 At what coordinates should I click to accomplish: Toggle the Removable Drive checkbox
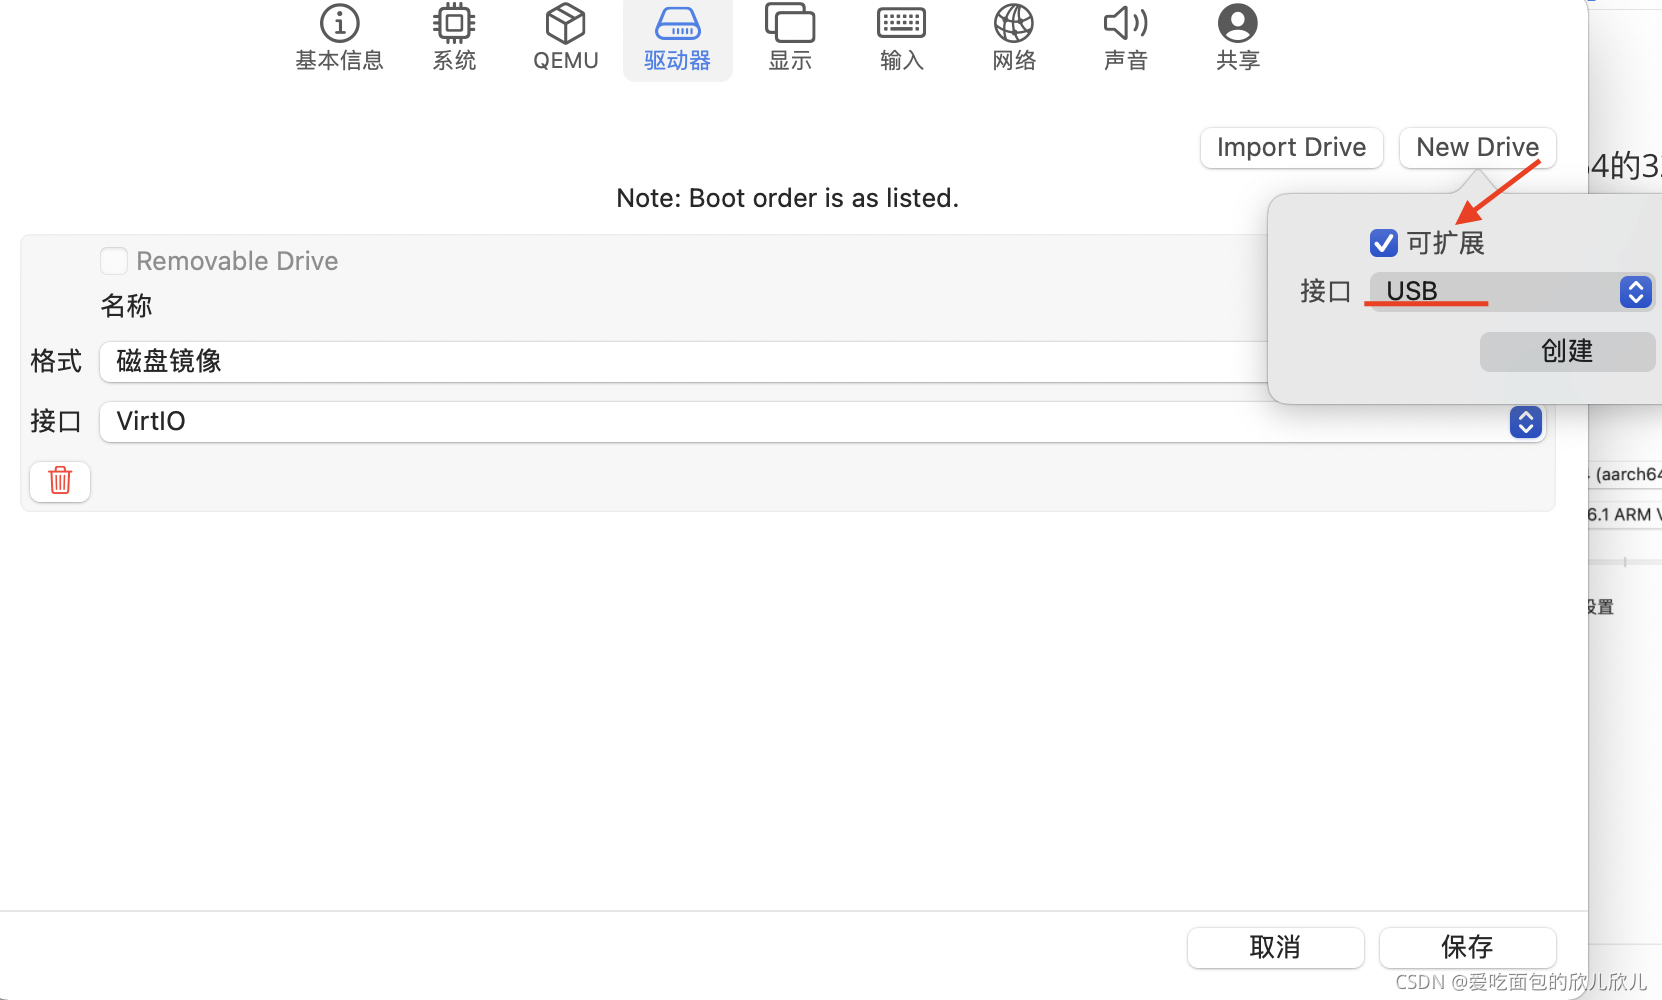pyautogui.click(x=114, y=261)
